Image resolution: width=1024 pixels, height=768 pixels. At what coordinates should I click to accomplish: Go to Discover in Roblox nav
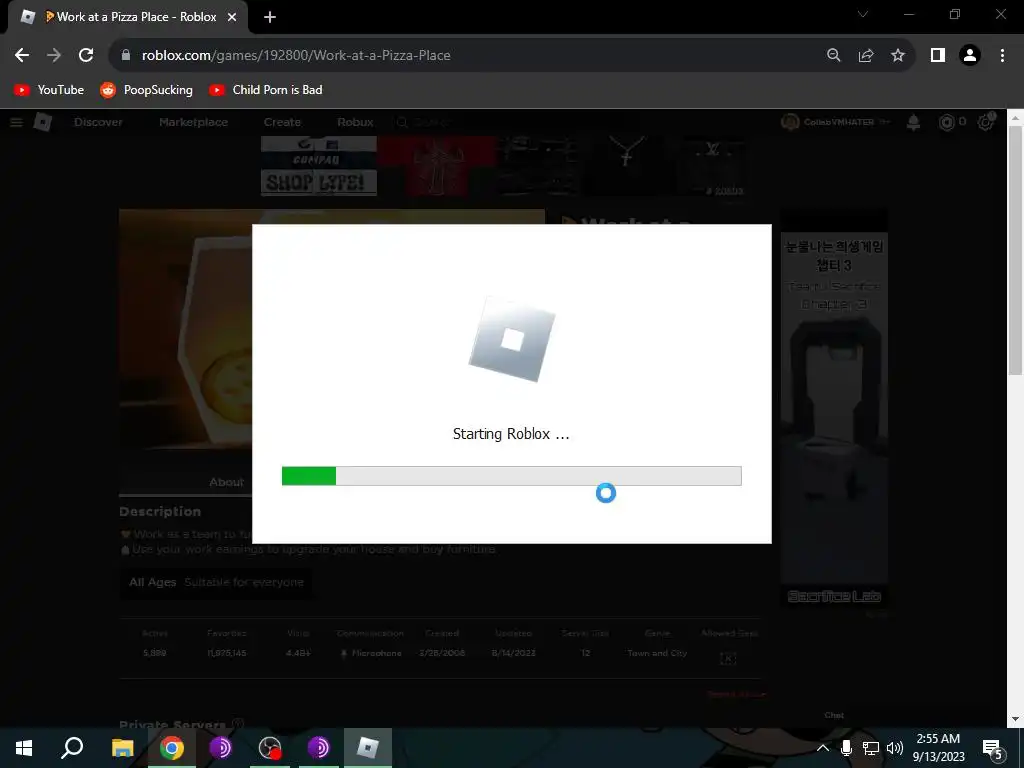[98, 122]
